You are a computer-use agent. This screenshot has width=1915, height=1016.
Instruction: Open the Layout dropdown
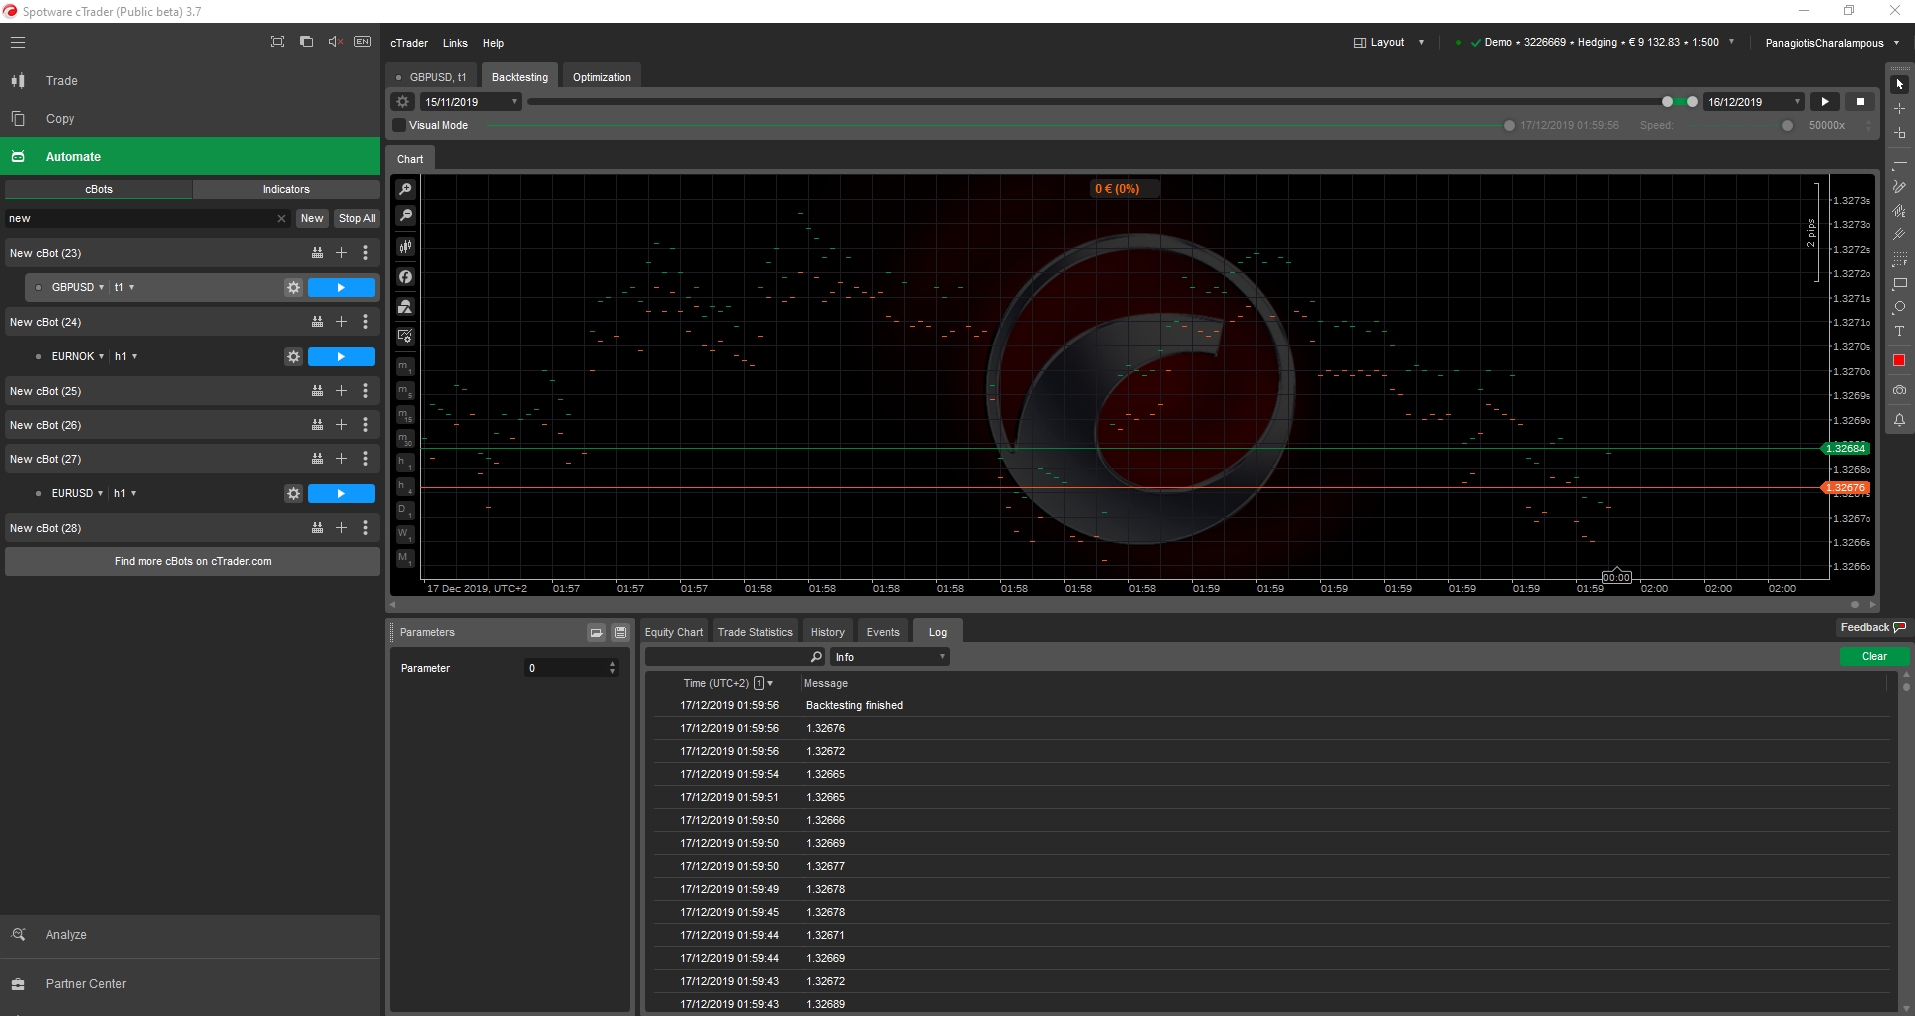click(x=1389, y=42)
